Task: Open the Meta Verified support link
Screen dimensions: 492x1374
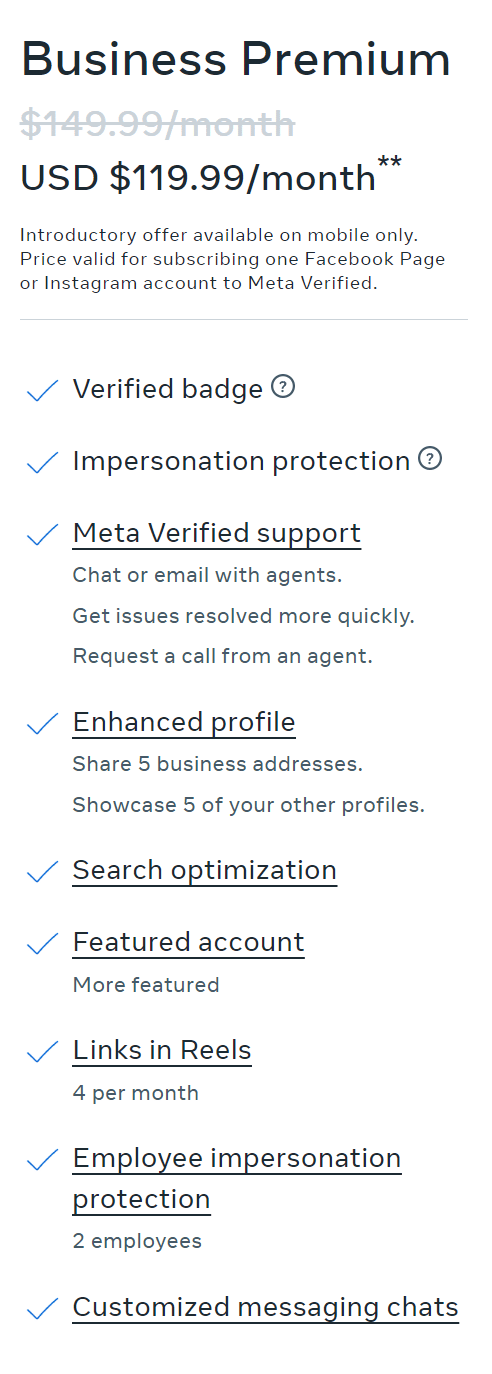Action: pyautogui.click(x=217, y=533)
